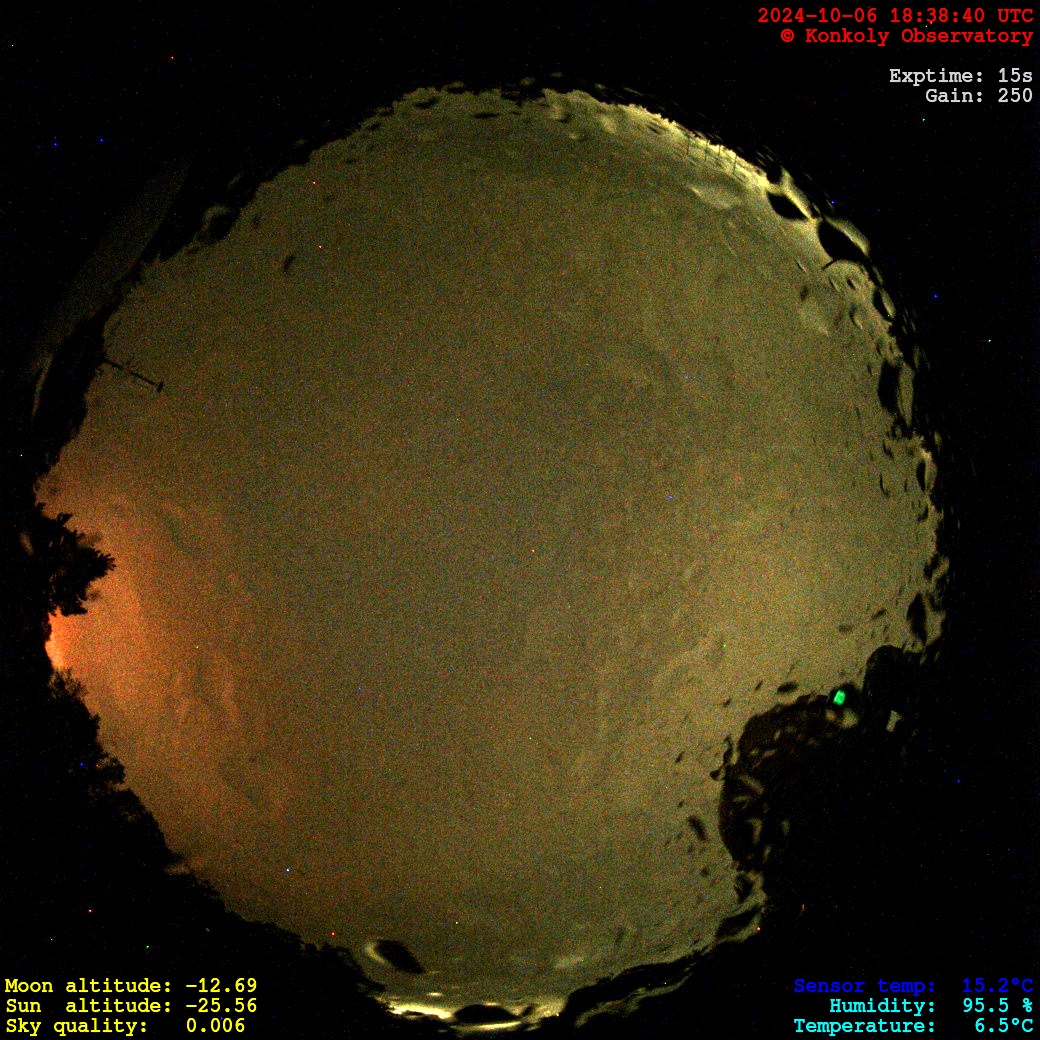Click the large water droplet at the bottom
Viewport: 1040px width, 1040px height.
click(x=395, y=956)
